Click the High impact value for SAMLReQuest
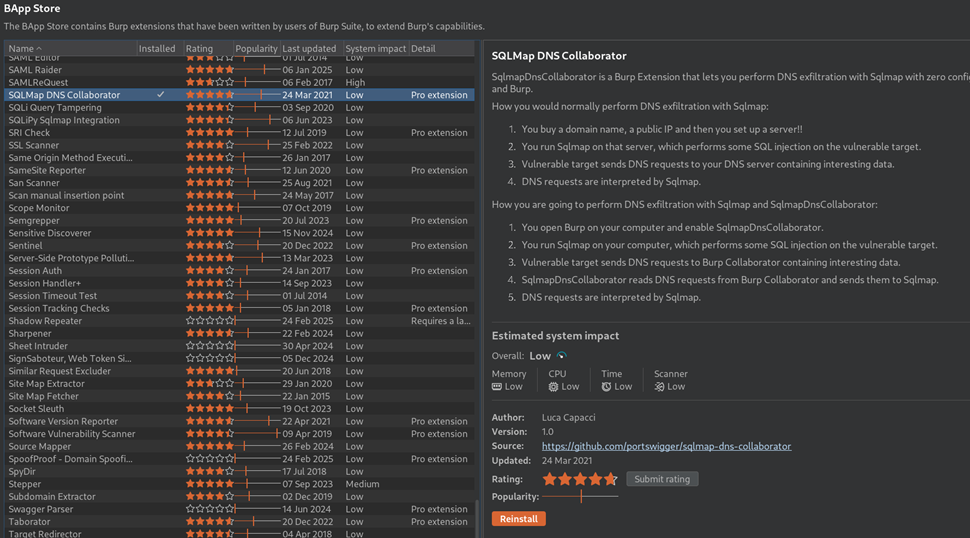 (x=355, y=82)
